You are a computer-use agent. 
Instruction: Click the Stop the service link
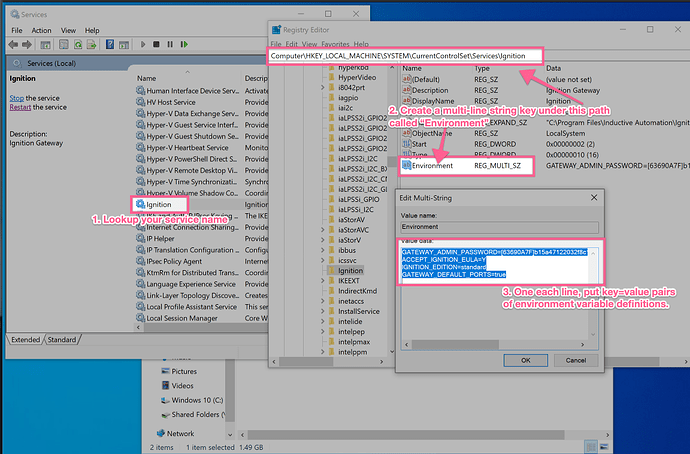(17, 98)
